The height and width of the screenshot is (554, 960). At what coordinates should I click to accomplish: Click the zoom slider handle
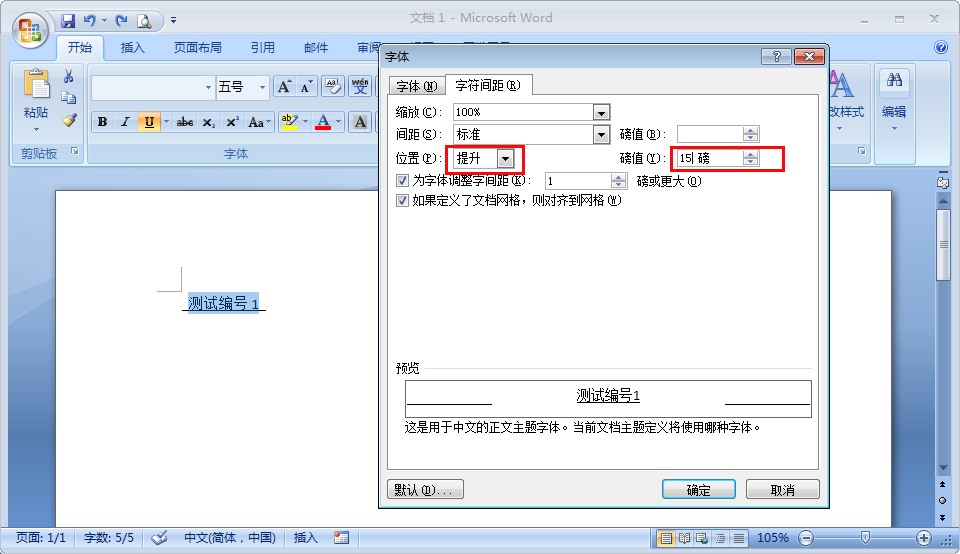864,538
